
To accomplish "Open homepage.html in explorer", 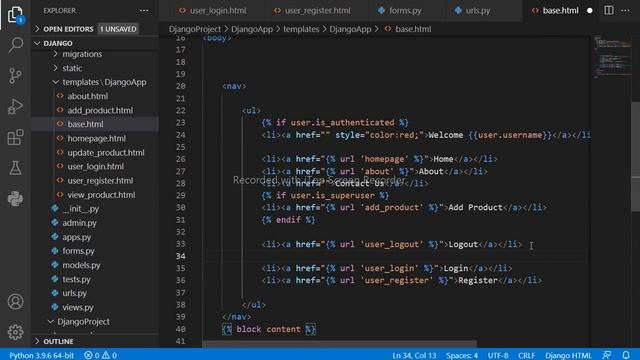I will pos(96,138).
